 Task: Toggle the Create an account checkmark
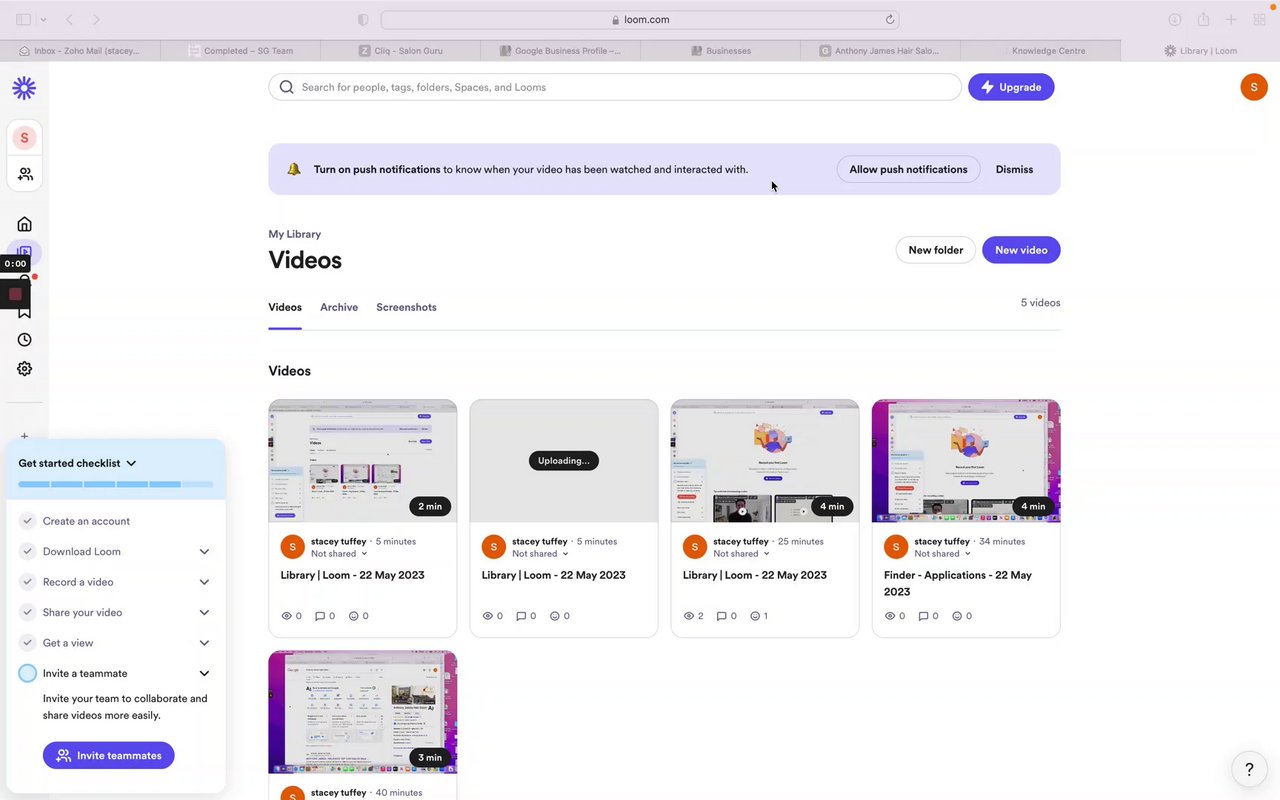[28, 521]
